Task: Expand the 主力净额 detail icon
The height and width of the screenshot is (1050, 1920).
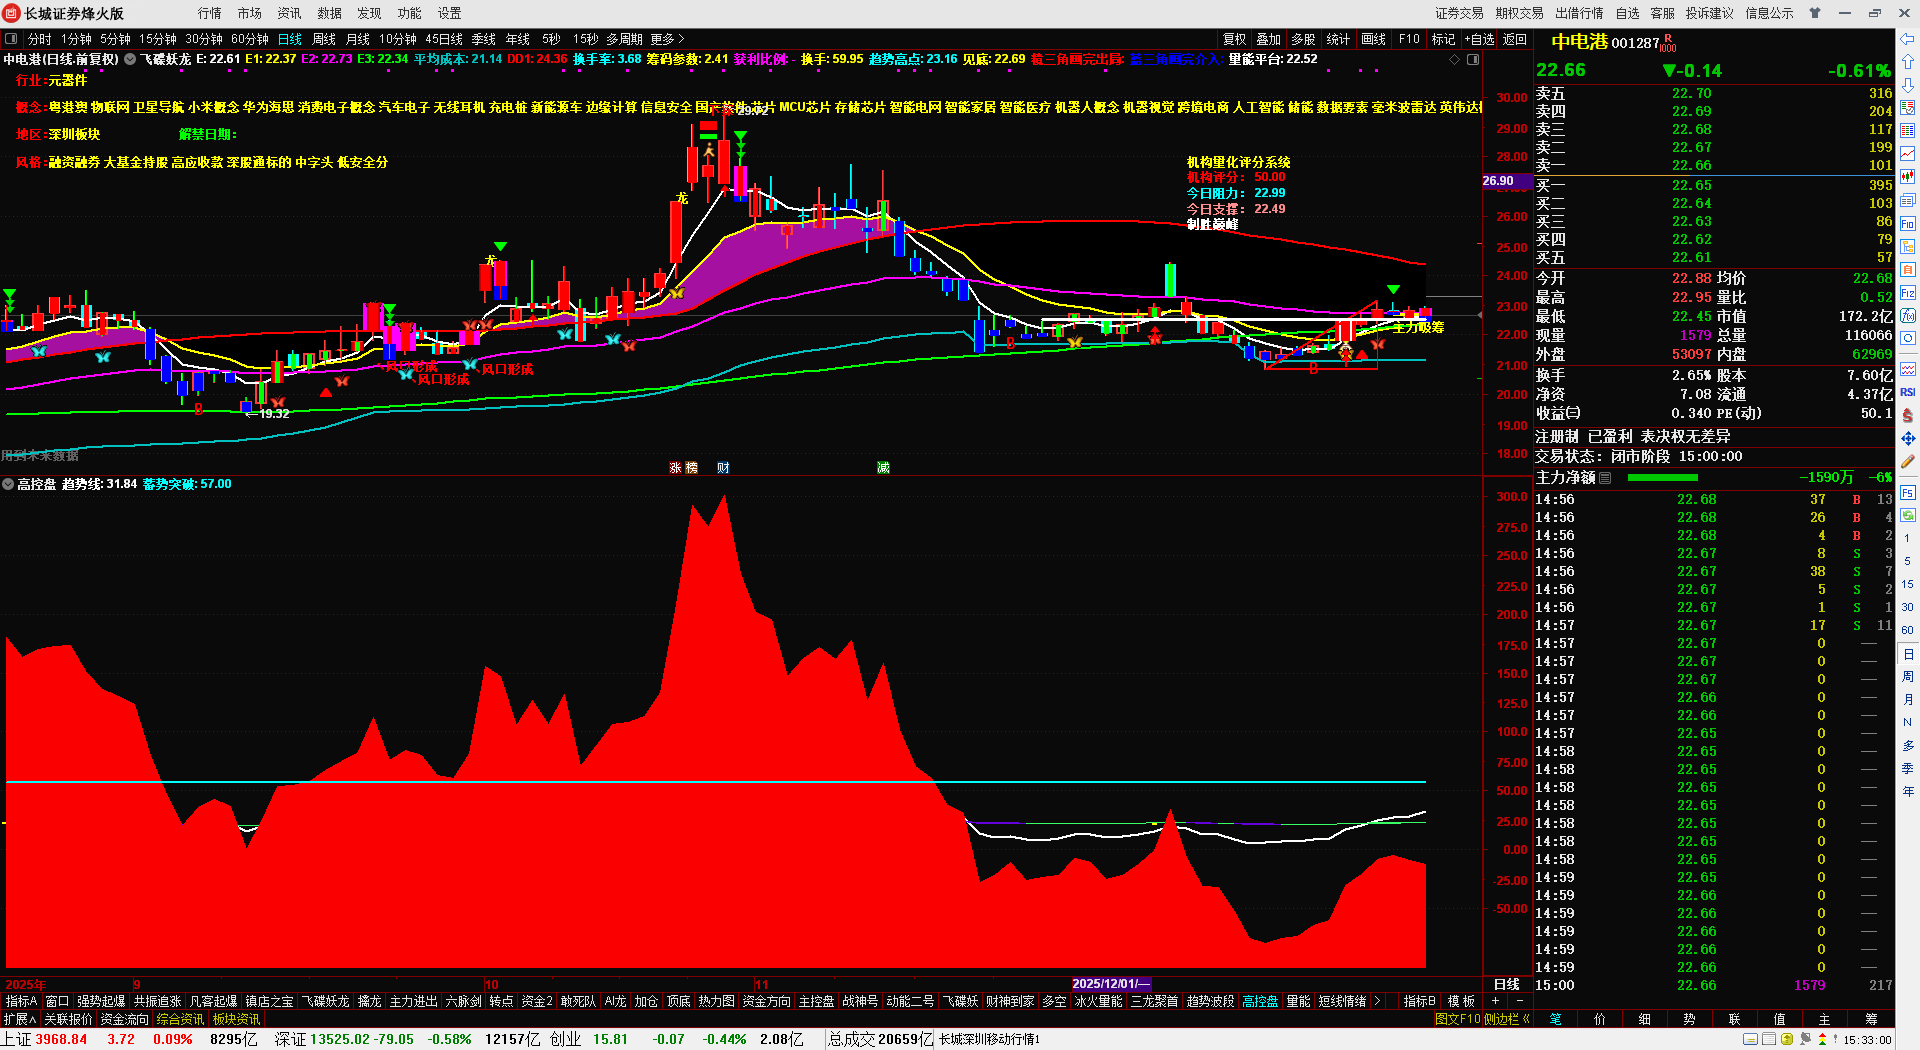Action: click(x=1605, y=478)
